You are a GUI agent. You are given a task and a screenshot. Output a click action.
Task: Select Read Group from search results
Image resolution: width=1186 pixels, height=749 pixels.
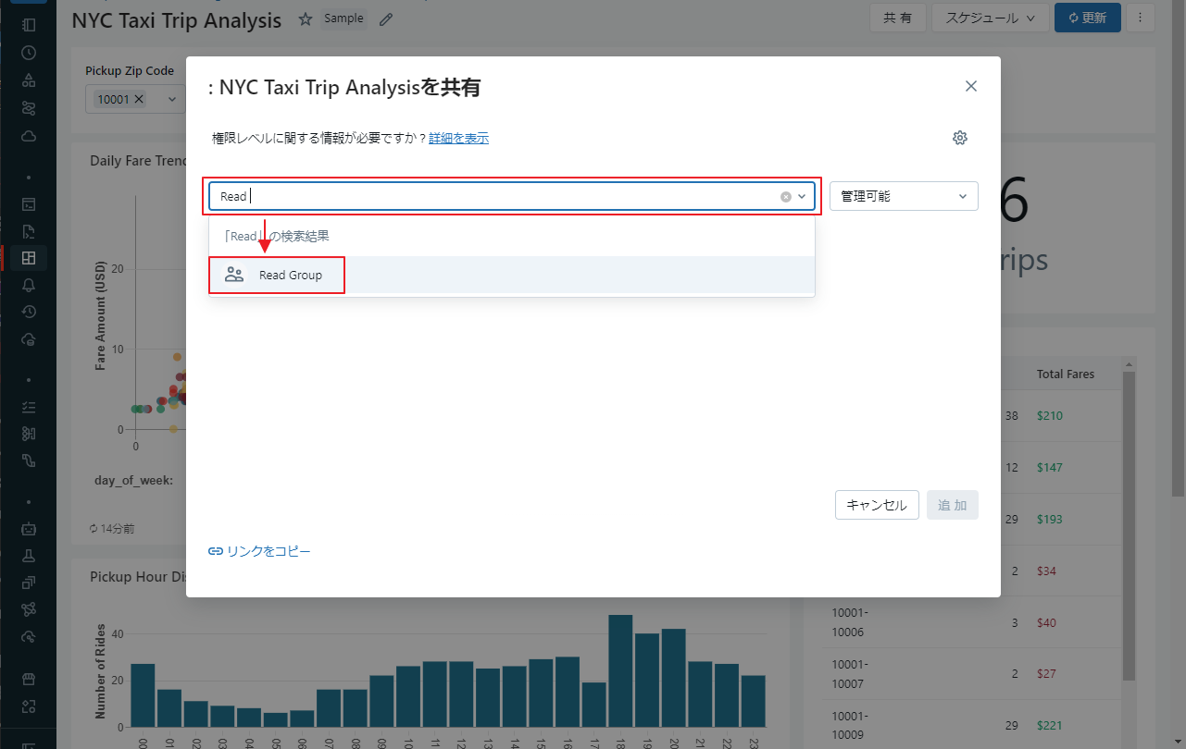point(290,275)
